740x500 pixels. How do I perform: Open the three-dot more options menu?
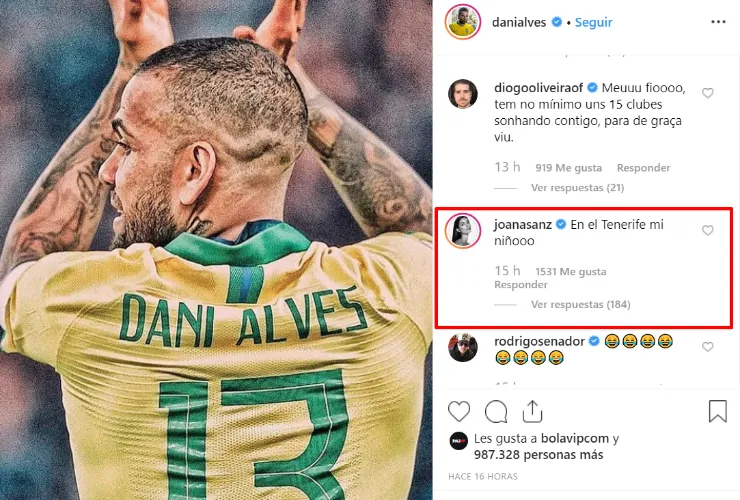click(718, 22)
